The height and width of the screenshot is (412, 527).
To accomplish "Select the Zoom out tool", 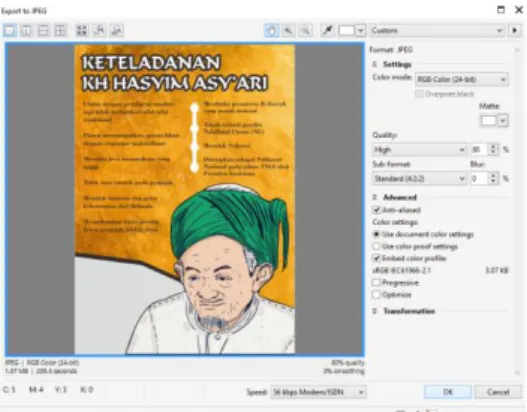I will (x=306, y=31).
